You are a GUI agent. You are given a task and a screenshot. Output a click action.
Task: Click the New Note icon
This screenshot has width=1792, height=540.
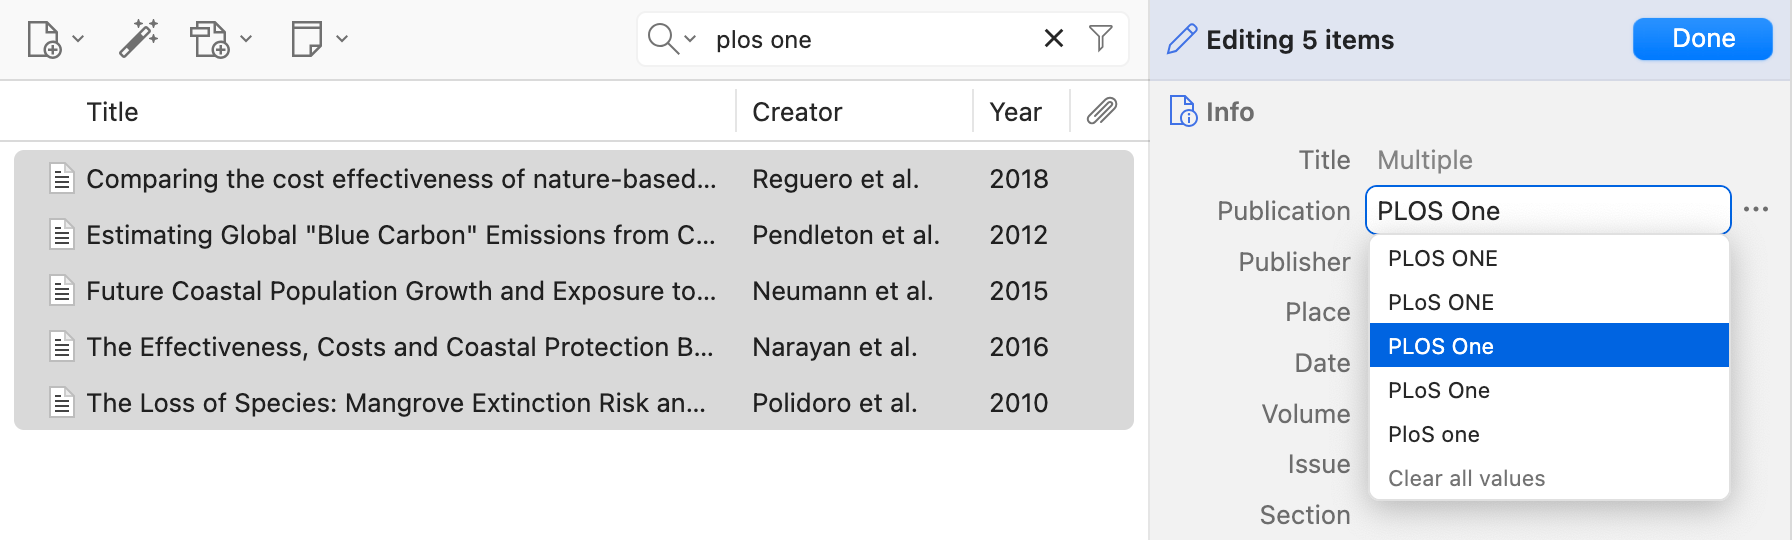coord(307,40)
